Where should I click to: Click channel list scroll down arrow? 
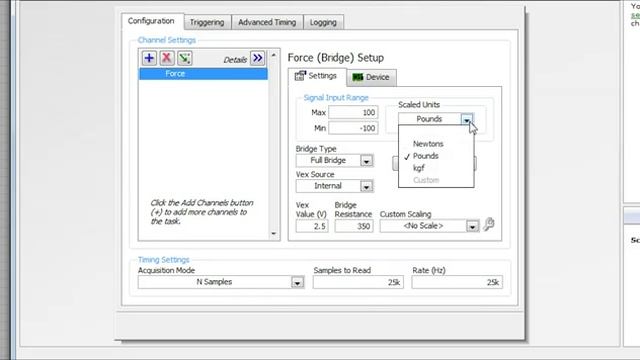coord(273,234)
